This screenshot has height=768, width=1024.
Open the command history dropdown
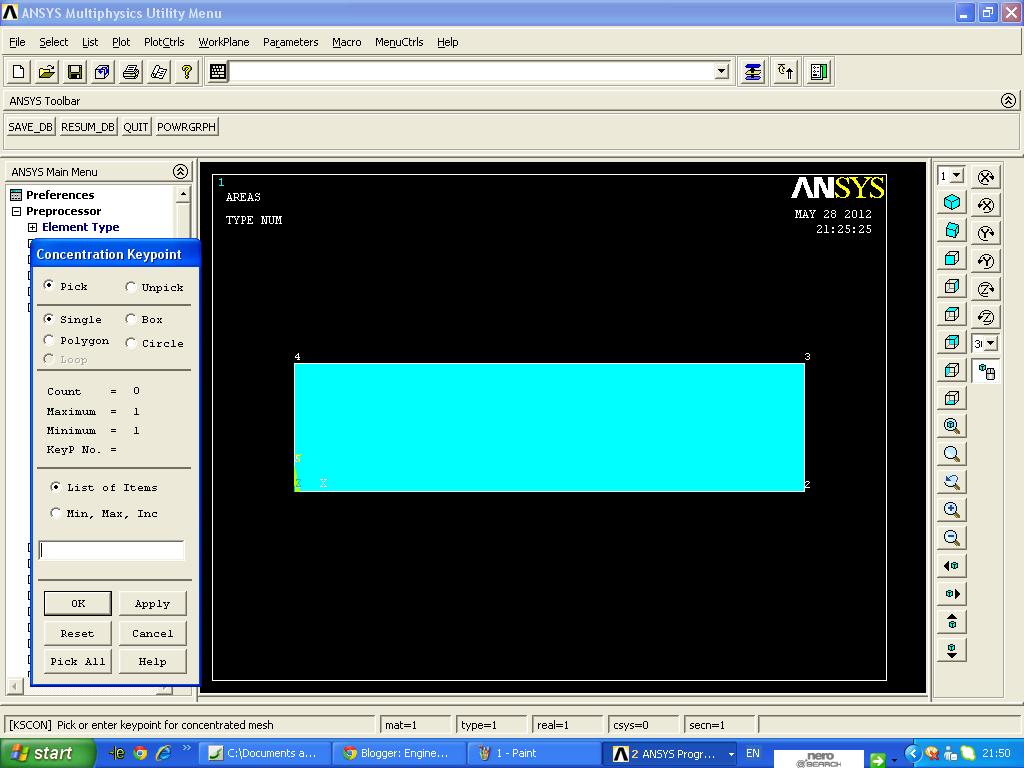coord(721,71)
